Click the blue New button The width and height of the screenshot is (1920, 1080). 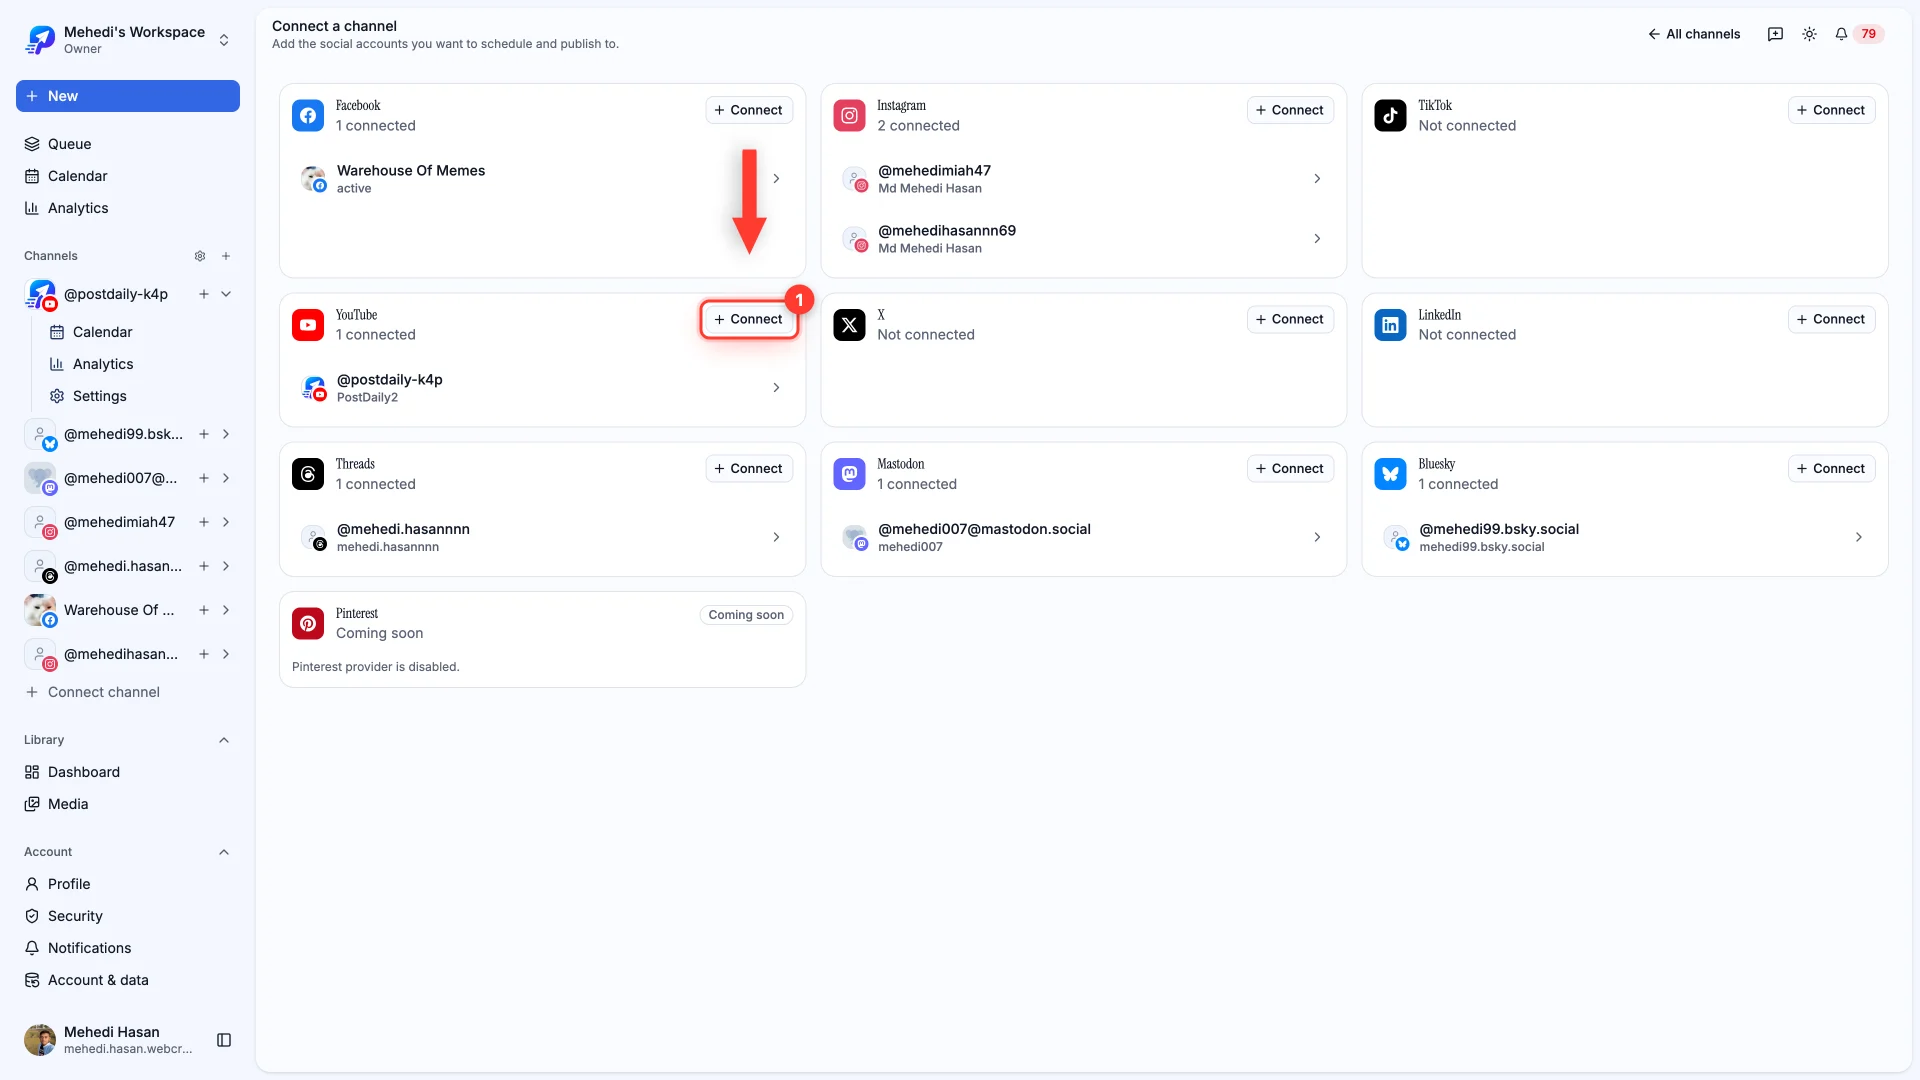pyautogui.click(x=128, y=96)
